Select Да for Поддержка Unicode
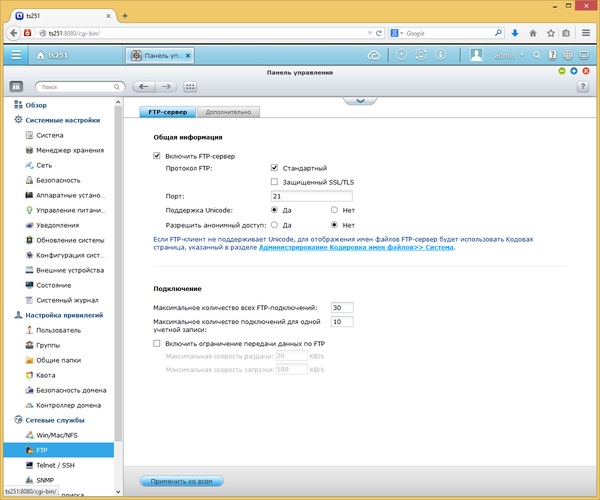Screen dimensions: 600x500 pyautogui.click(x=274, y=210)
